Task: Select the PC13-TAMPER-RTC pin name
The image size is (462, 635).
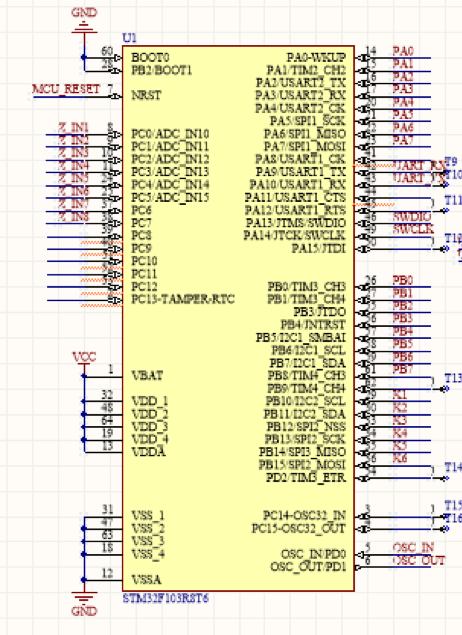Action: pos(183,299)
